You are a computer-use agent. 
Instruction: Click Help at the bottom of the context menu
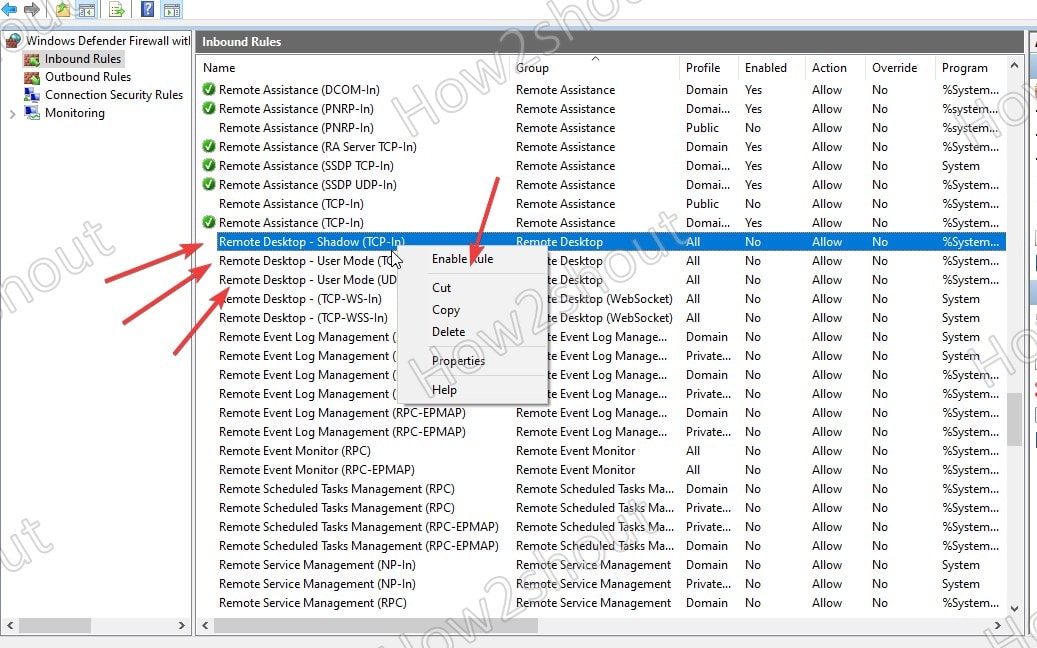(x=444, y=390)
